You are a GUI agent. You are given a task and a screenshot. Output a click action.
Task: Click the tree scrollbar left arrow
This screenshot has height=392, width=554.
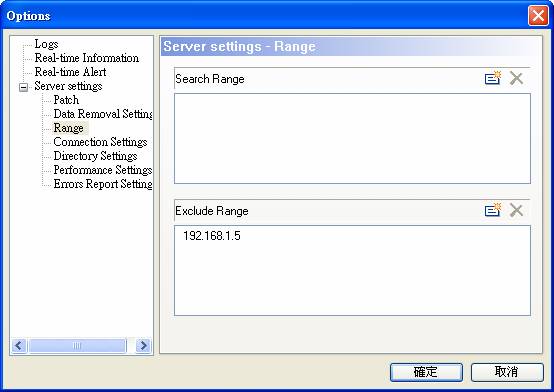point(19,345)
